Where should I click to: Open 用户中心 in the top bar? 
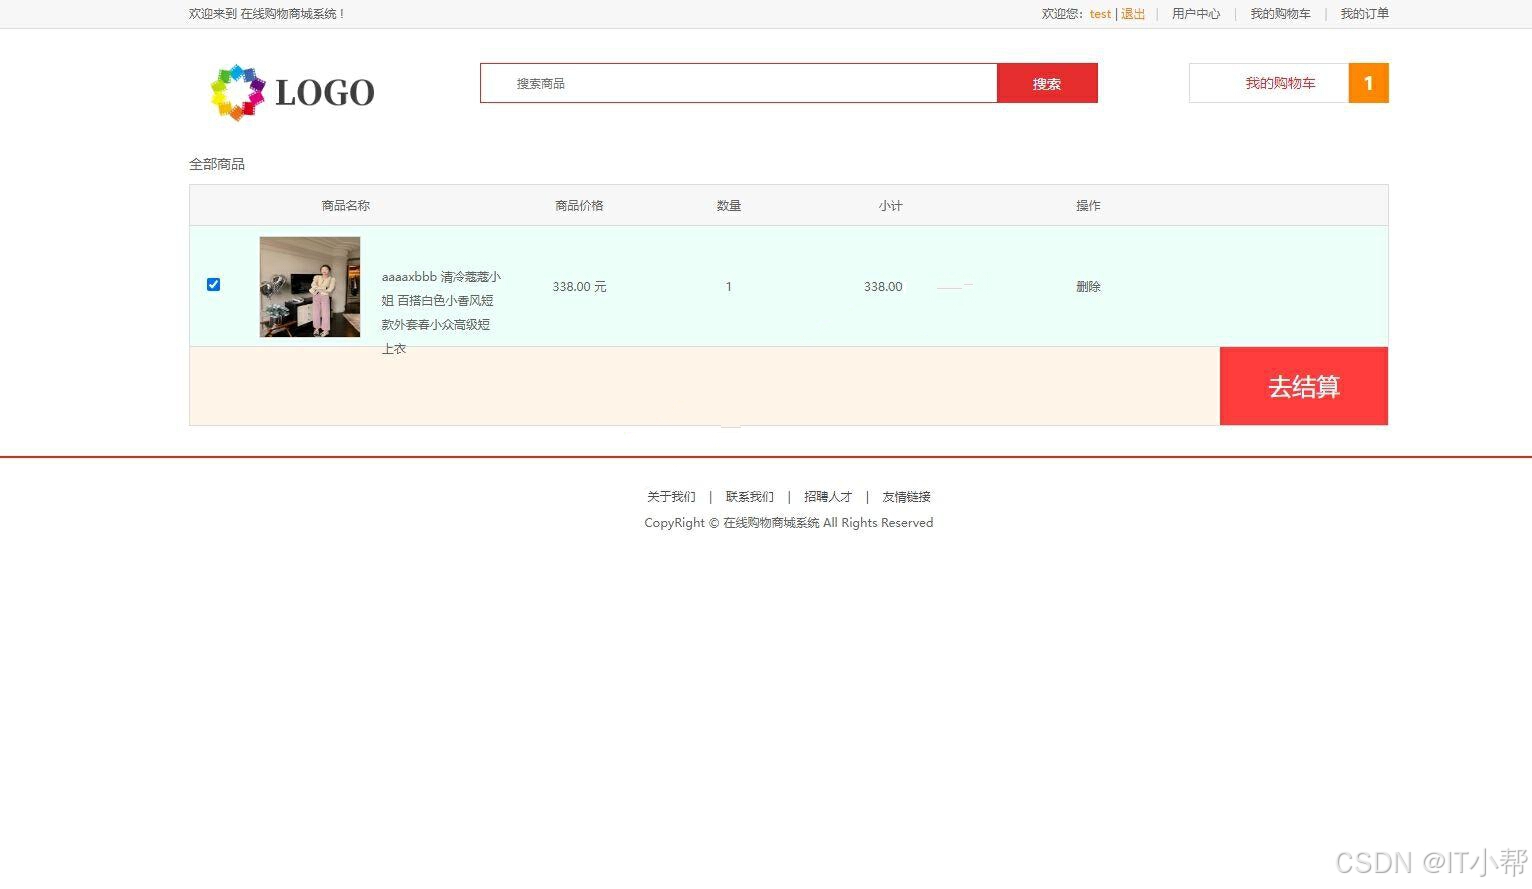point(1196,14)
